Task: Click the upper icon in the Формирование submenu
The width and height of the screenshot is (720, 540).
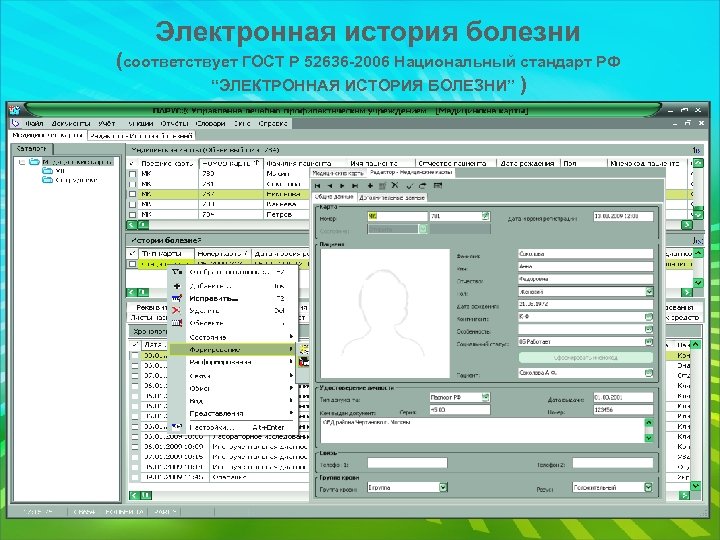Action: tap(304, 349)
